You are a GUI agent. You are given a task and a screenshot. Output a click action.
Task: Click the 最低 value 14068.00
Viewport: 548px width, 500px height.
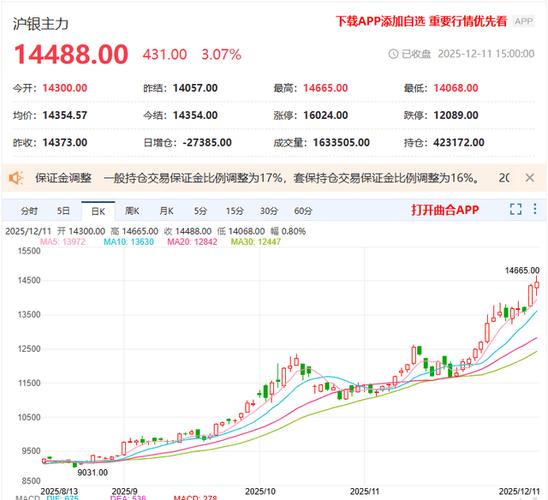(456, 88)
